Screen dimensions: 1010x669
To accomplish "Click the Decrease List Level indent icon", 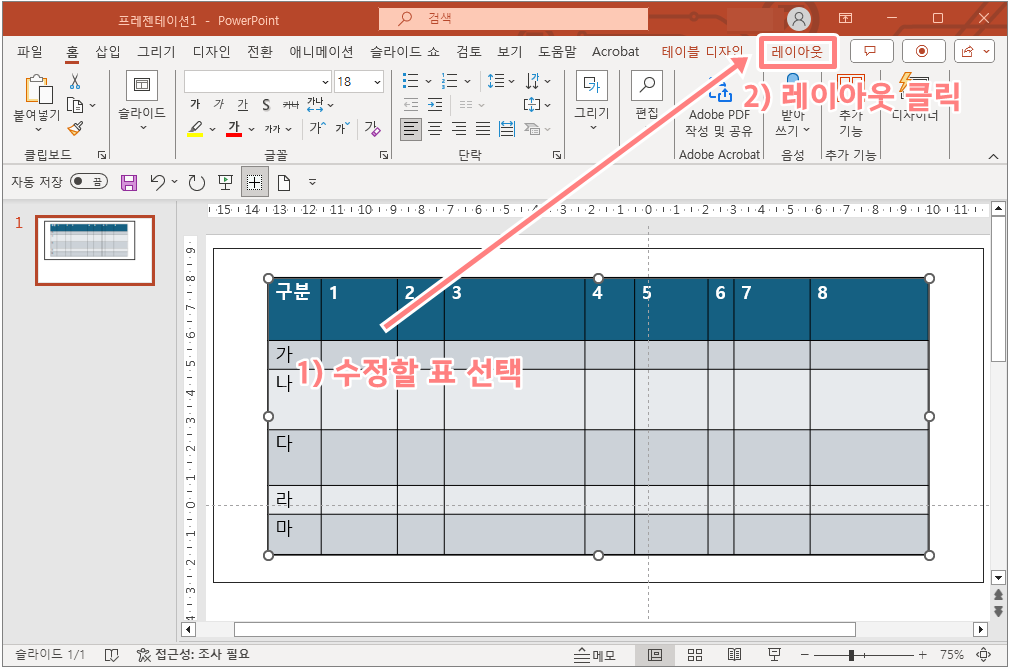I will pyautogui.click(x=410, y=104).
